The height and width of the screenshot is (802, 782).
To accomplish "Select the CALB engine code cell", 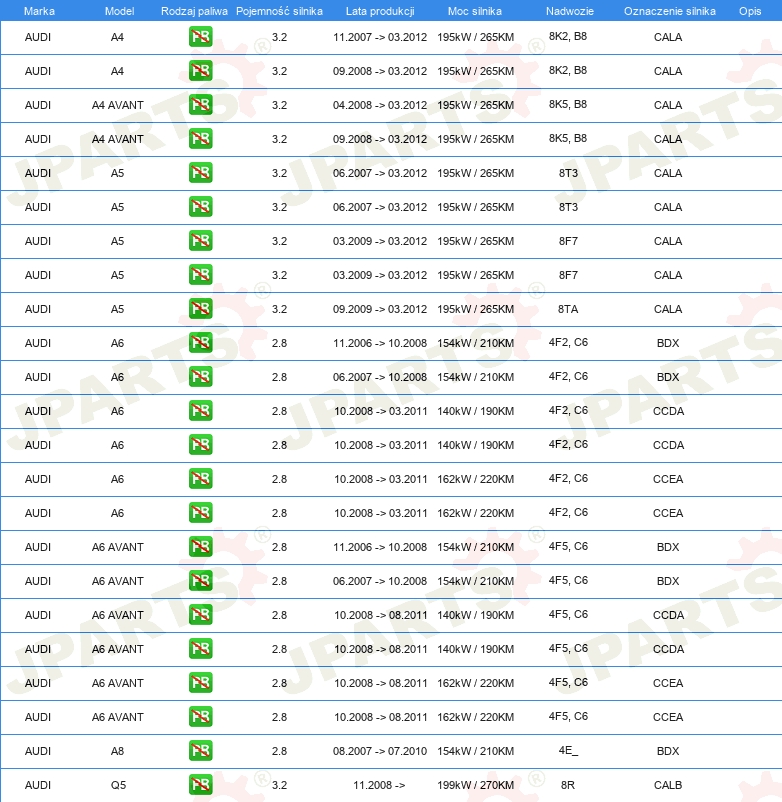I will (x=668, y=785).
